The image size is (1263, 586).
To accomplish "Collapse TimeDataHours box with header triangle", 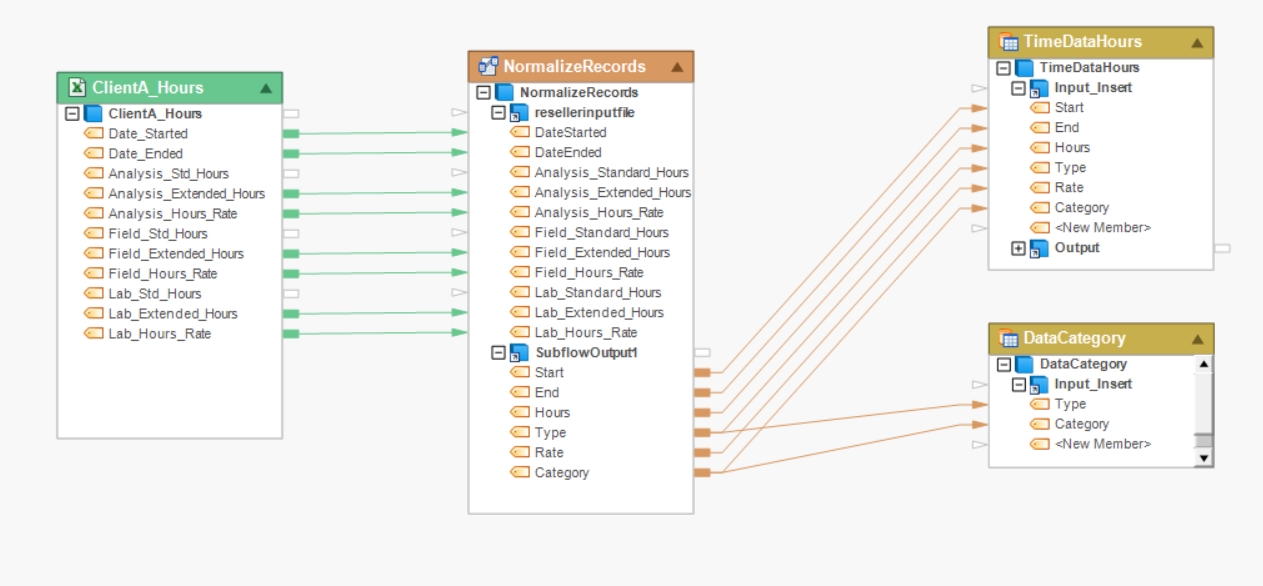I will point(1197,43).
